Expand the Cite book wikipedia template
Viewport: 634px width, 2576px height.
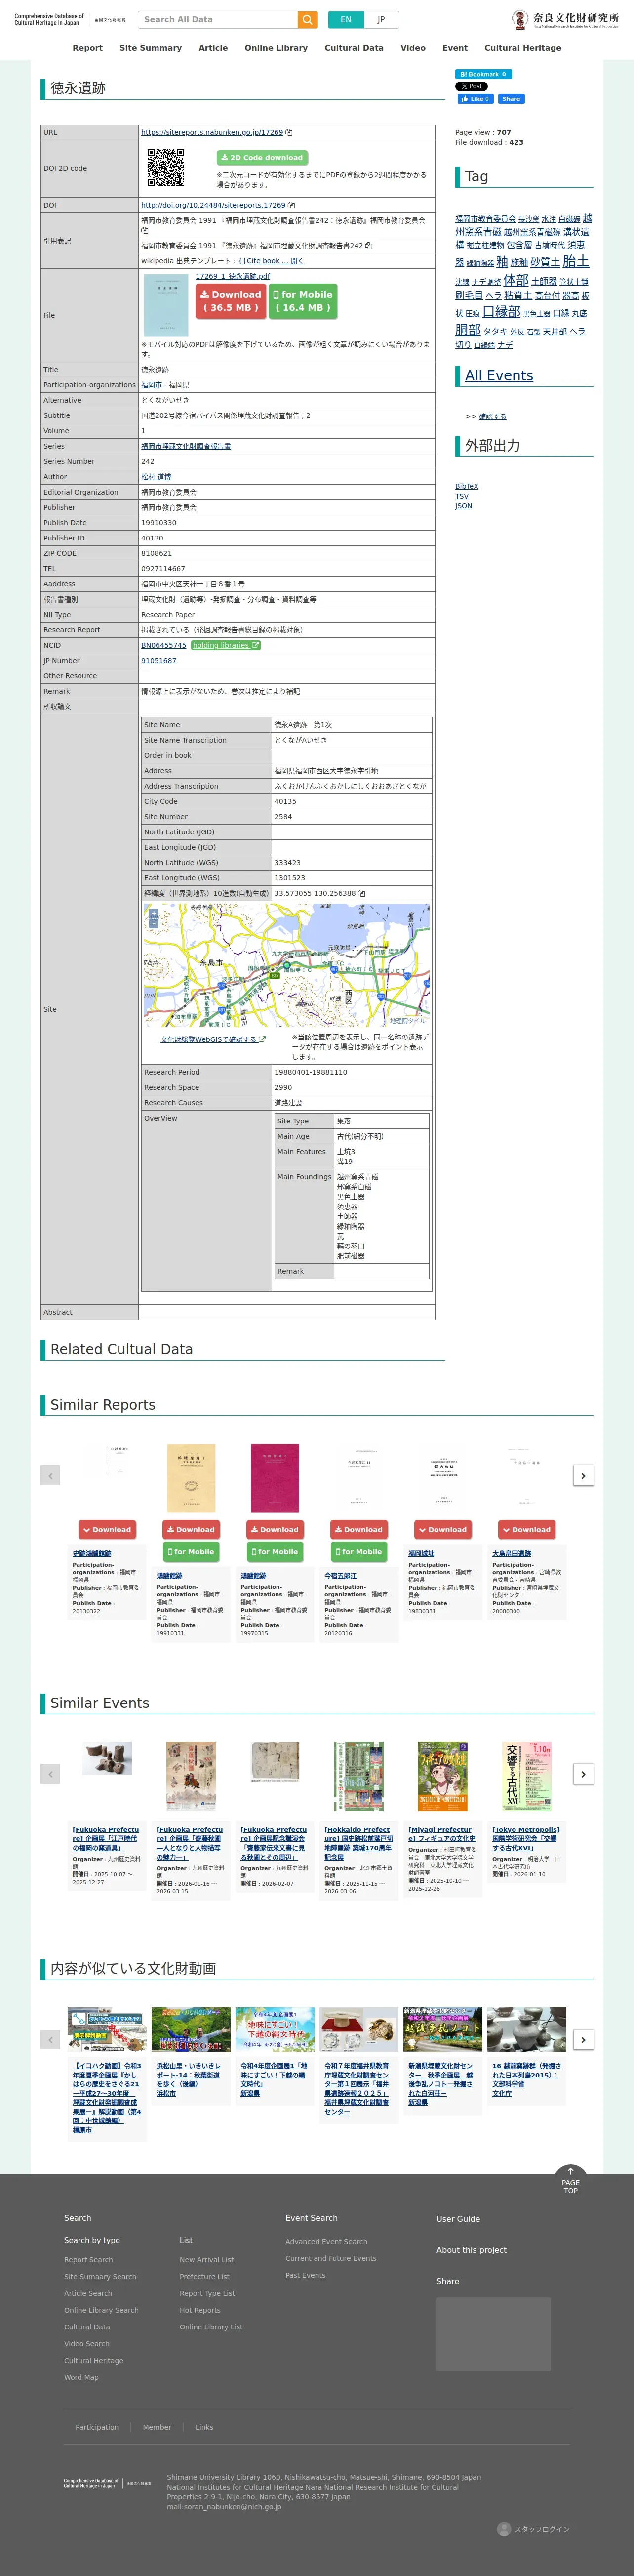pyautogui.click(x=271, y=261)
